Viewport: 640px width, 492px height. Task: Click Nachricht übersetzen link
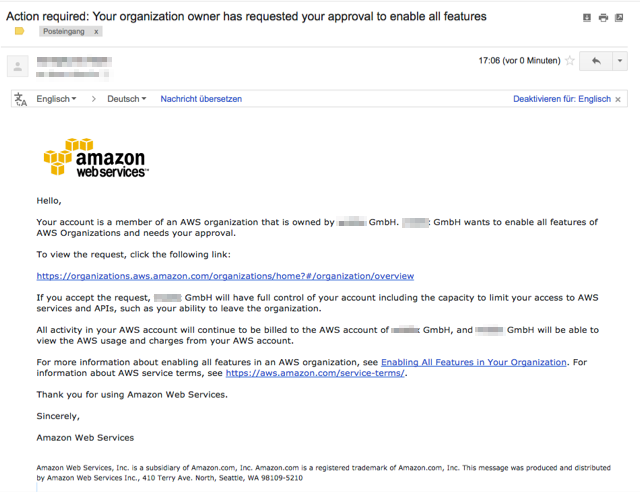201,99
